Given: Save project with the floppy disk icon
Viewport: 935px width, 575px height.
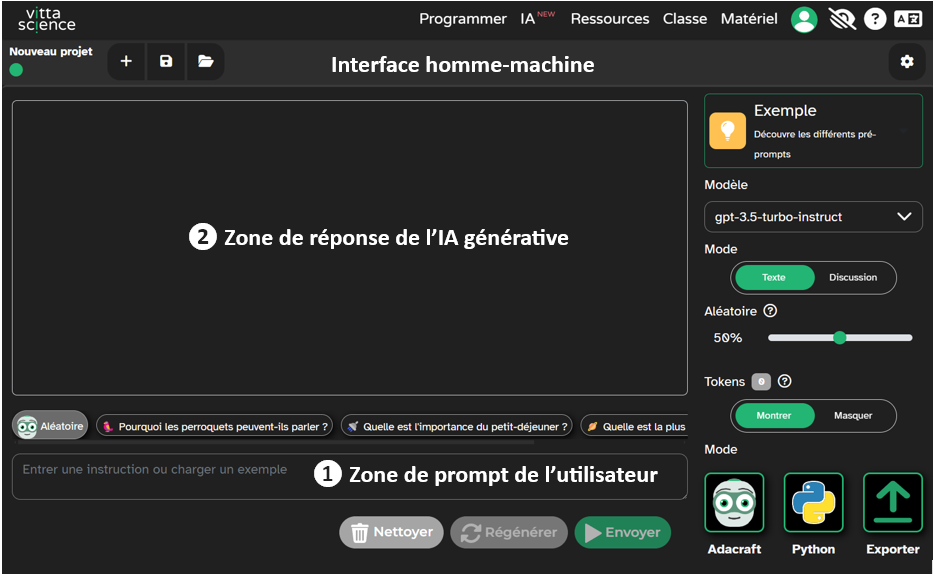Looking at the screenshot, I should pyautogui.click(x=166, y=62).
